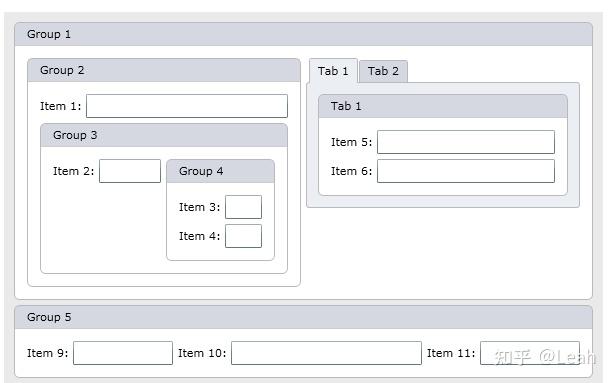Click the 'Item 1:' label
Viewport: 612px width, 383px height.
click(x=60, y=106)
